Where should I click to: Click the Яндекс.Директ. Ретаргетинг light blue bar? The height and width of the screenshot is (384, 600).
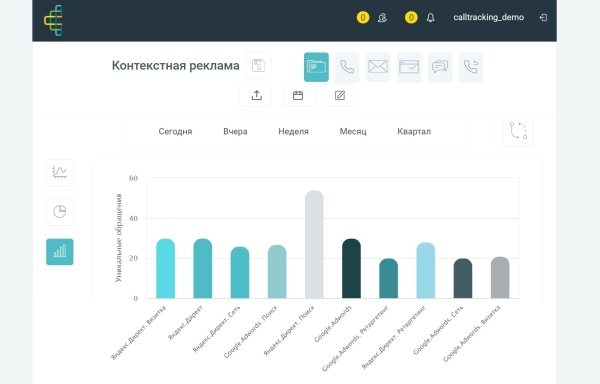click(426, 270)
